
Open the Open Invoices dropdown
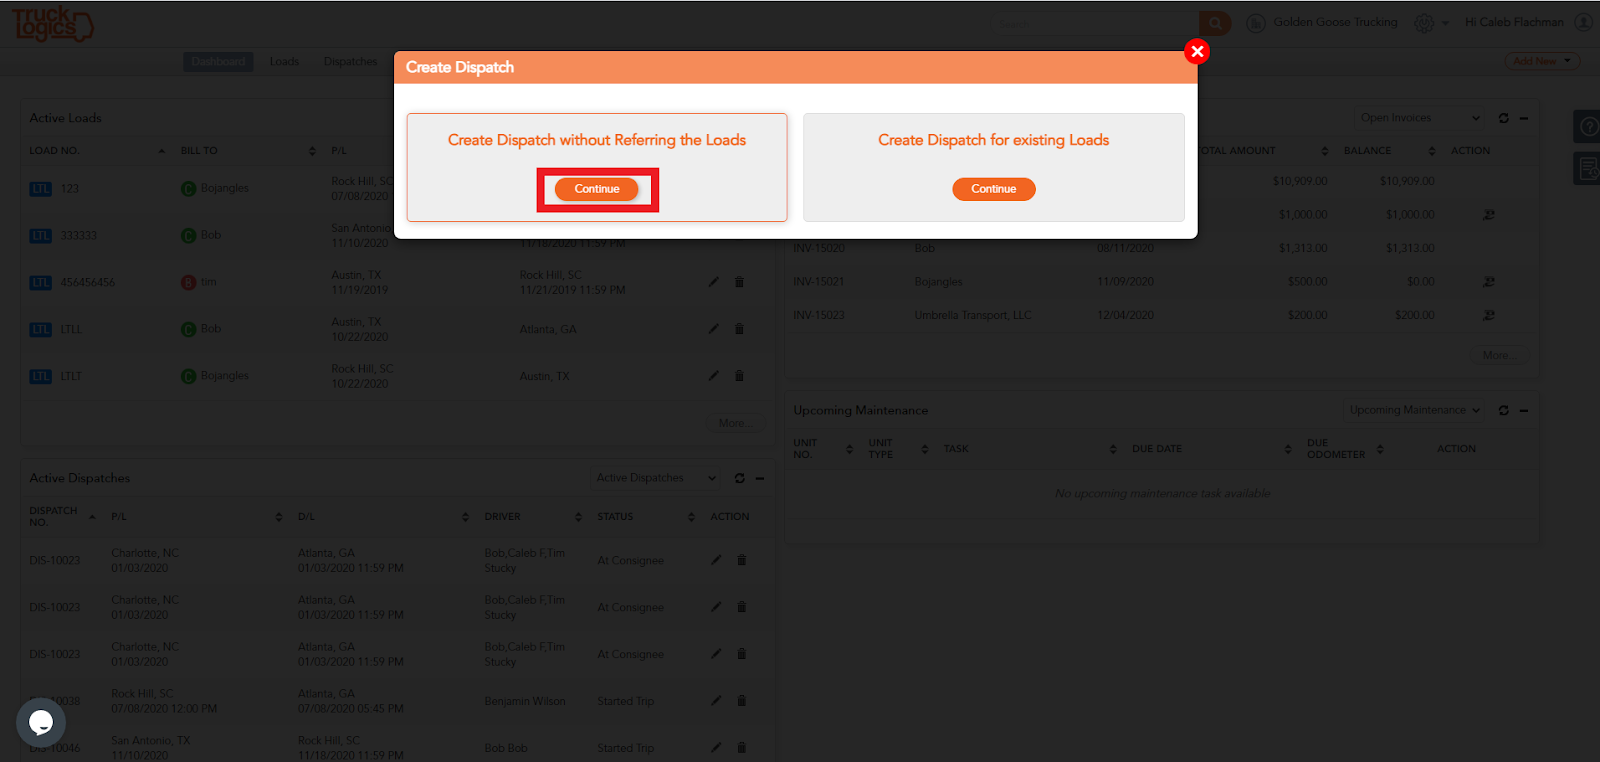[x=1419, y=118]
